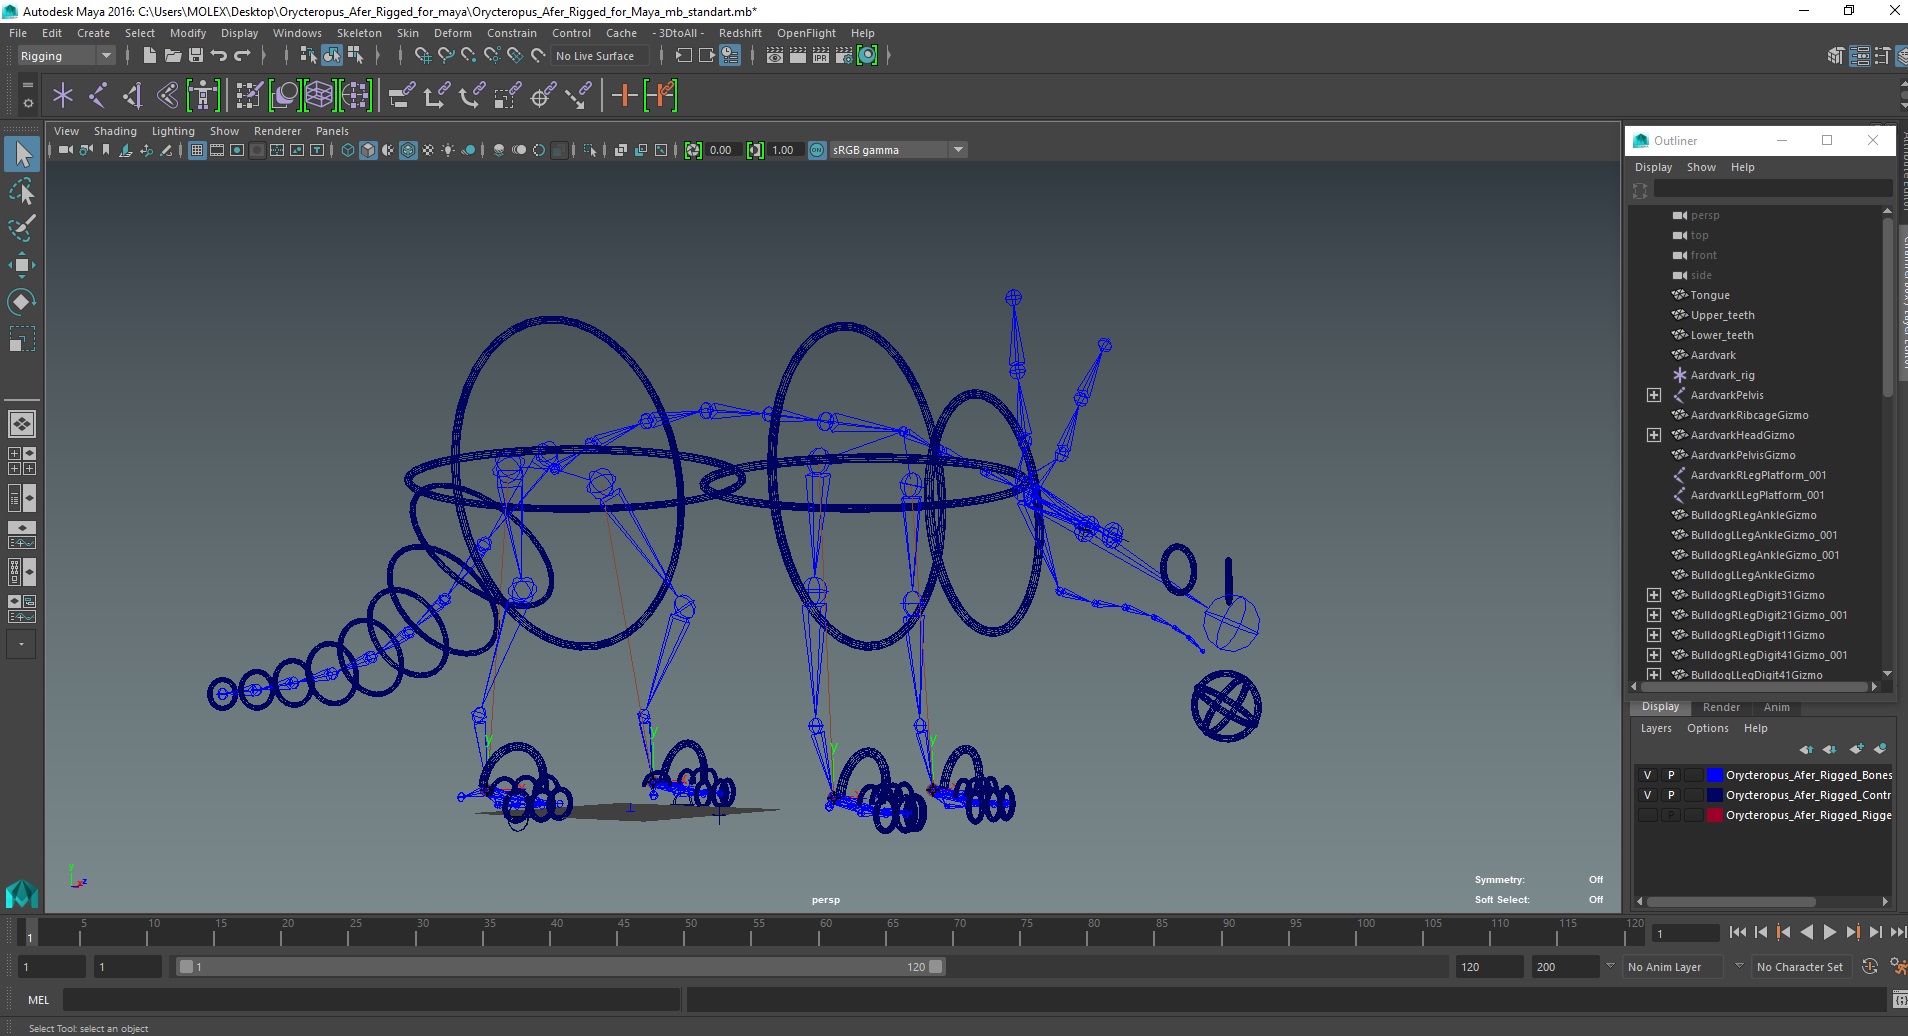Expand the AardvarkHeadGizmo node in Outliner
This screenshot has width=1908, height=1036.
coord(1654,435)
